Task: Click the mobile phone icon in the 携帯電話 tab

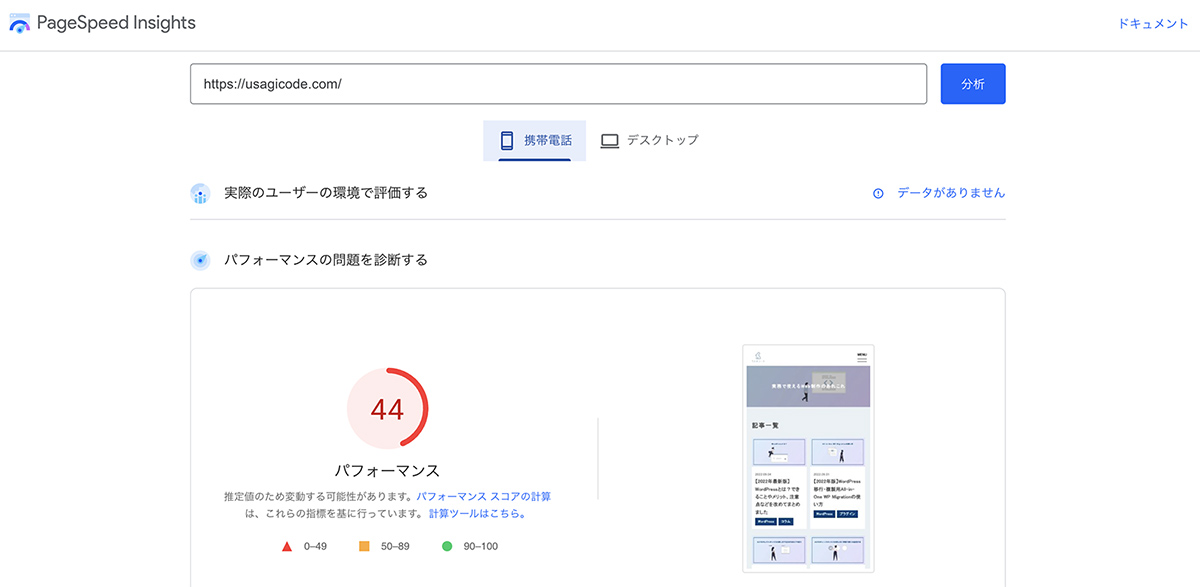Action: click(507, 141)
